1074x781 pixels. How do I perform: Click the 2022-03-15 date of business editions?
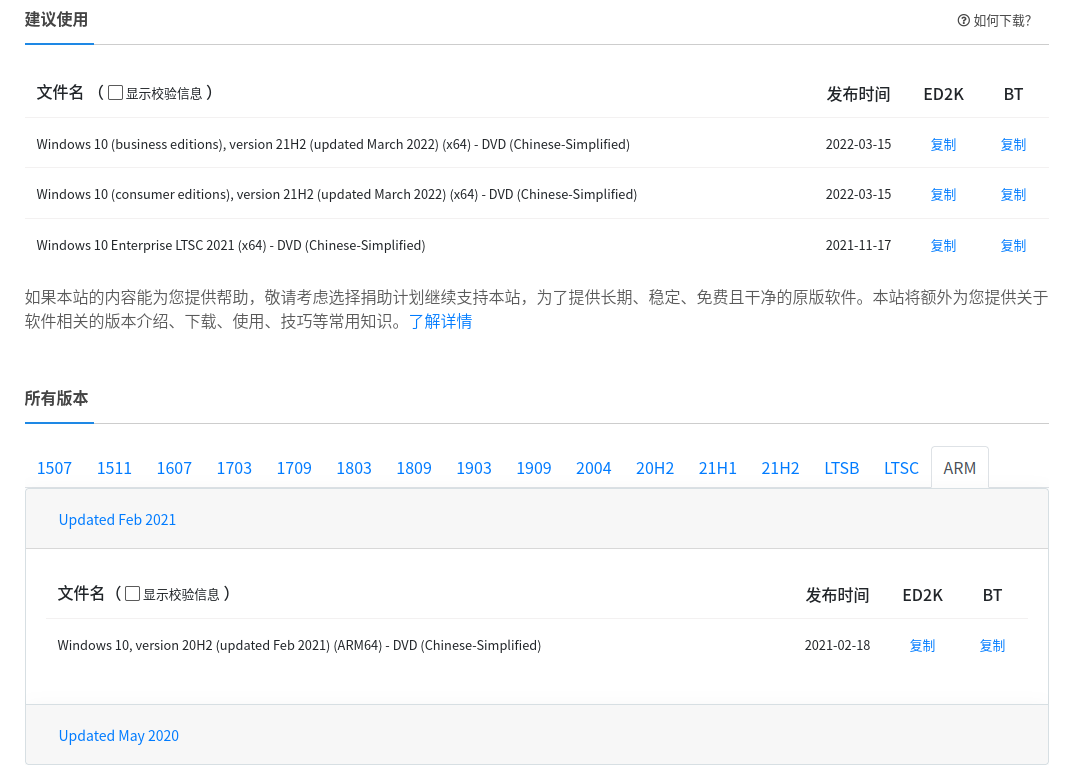(x=858, y=145)
